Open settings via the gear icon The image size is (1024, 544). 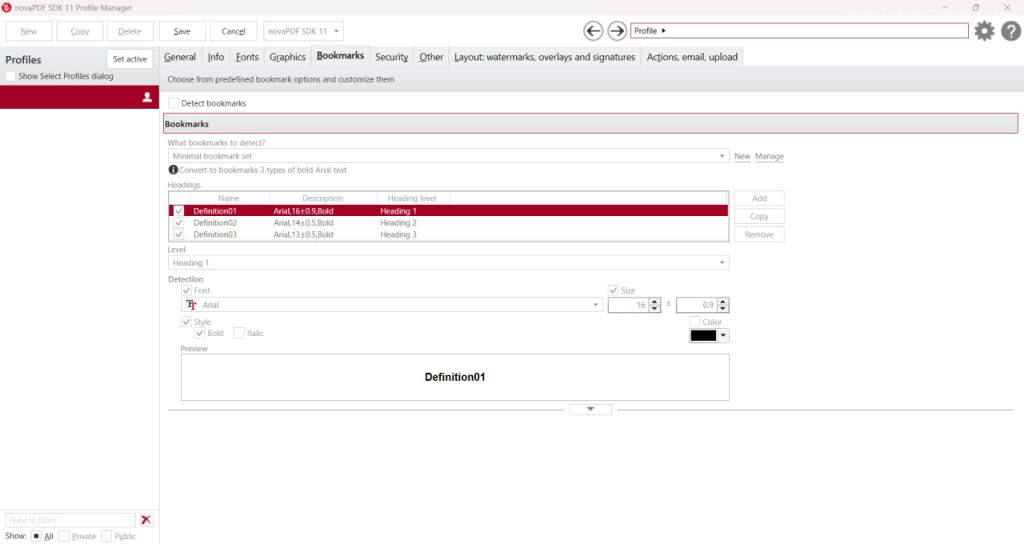pos(984,31)
